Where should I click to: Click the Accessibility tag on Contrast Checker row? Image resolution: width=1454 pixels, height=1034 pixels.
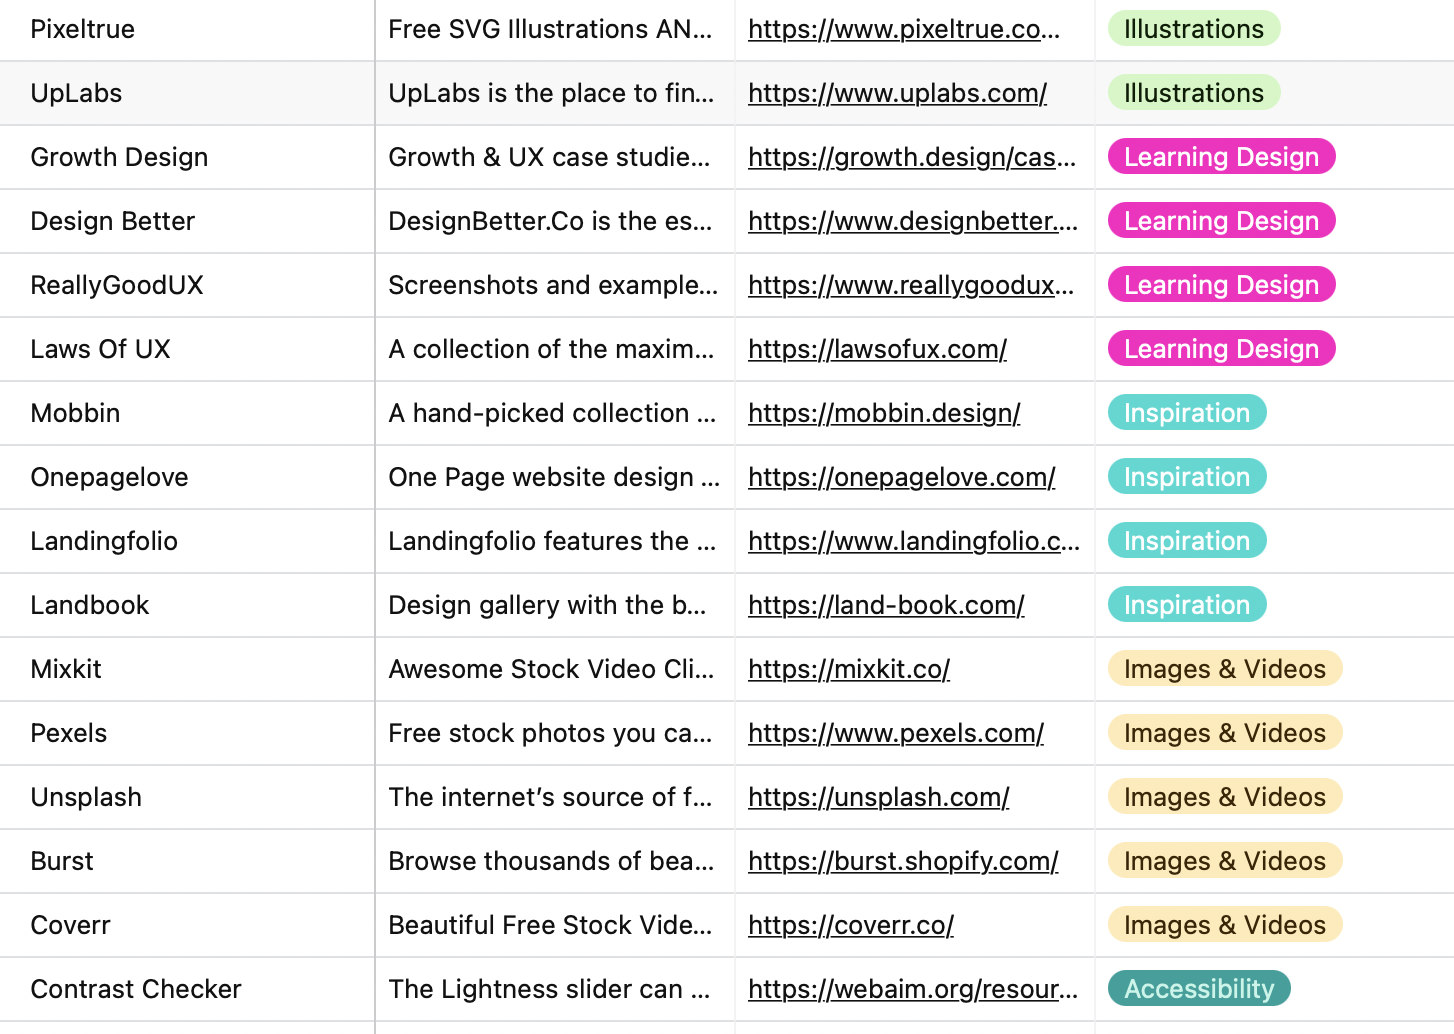coord(1199,989)
